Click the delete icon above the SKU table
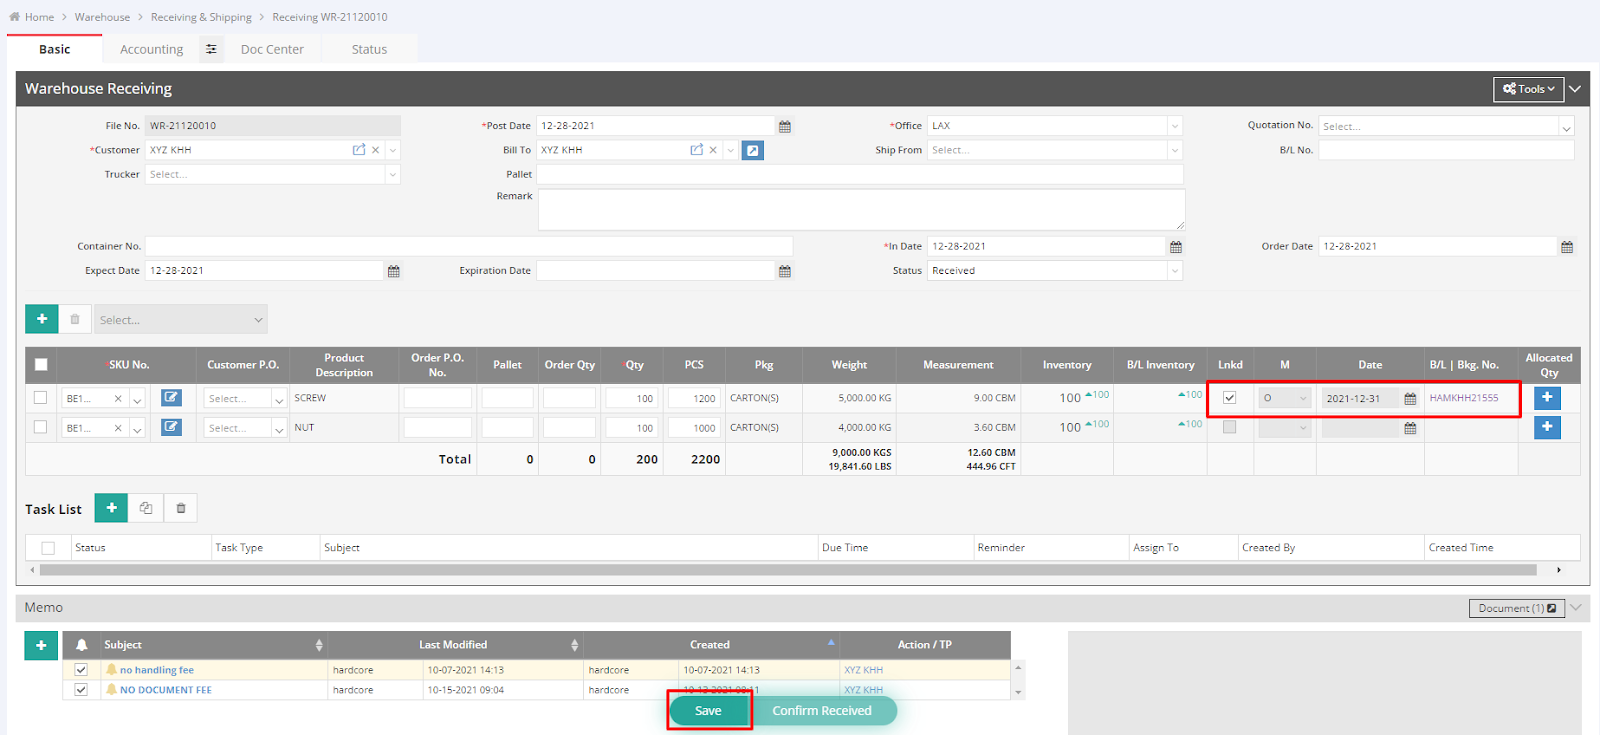1600x735 pixels. point(75,319)
